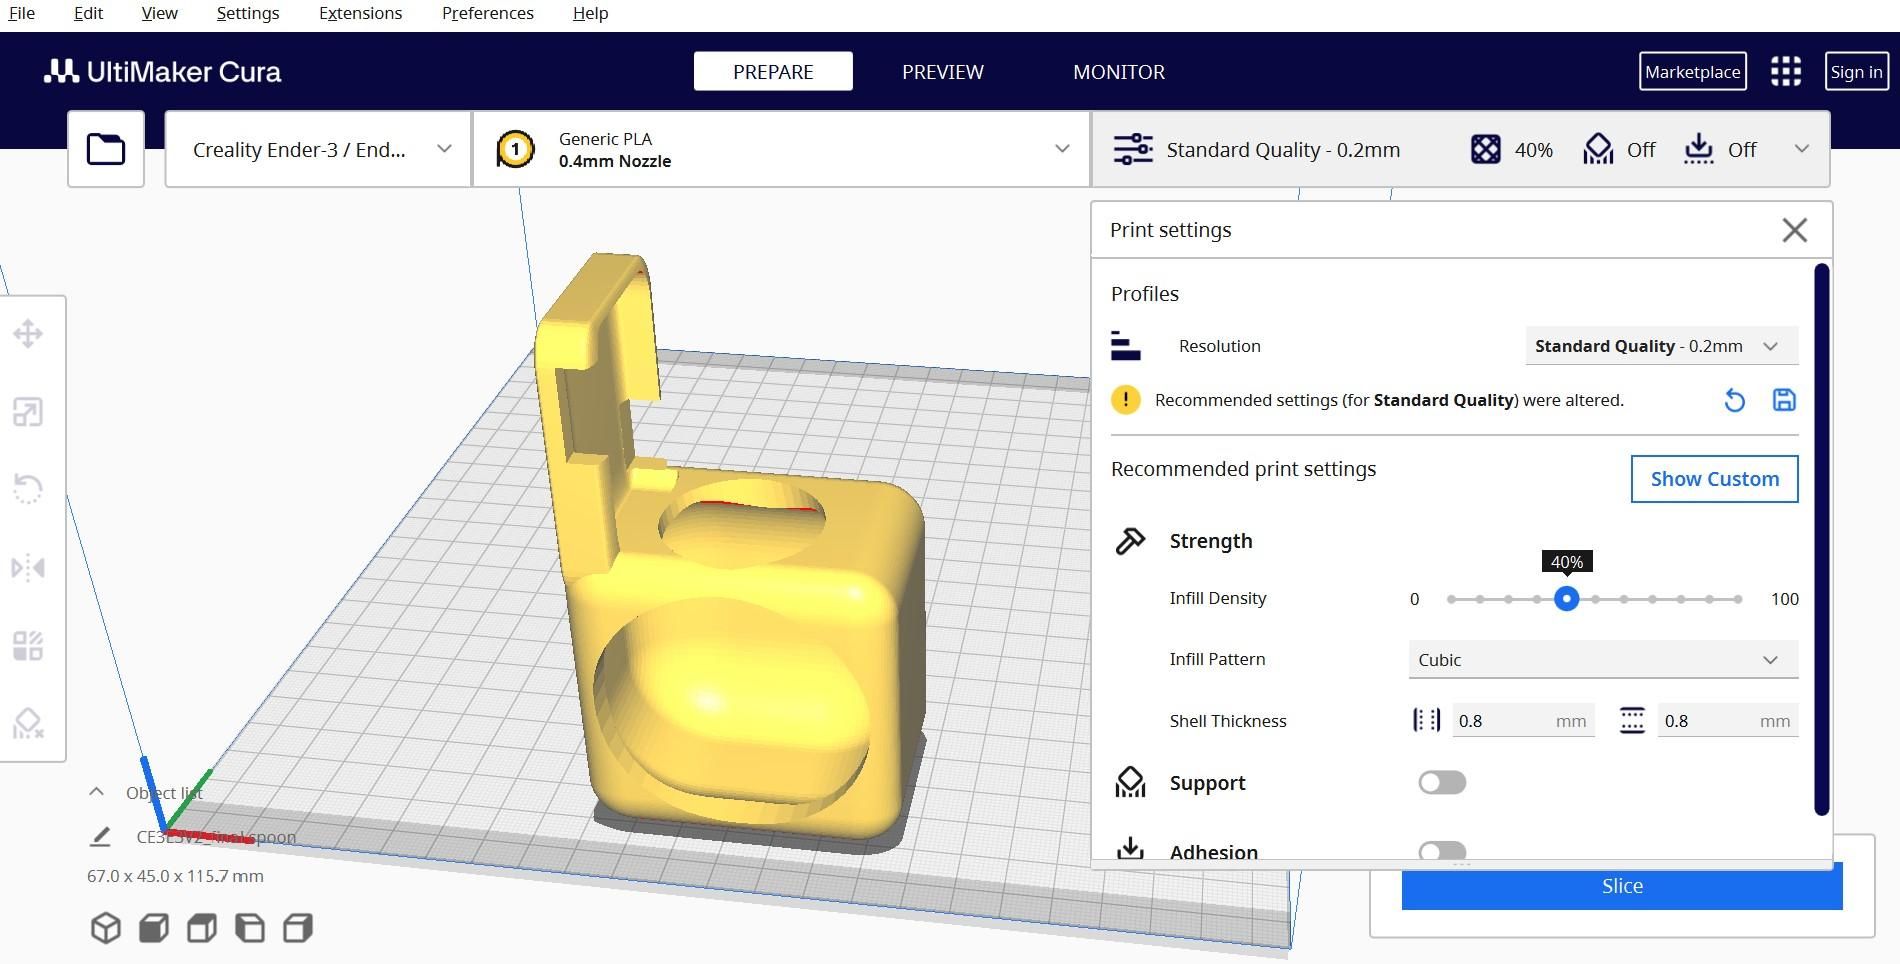
Task: Click the yellow warning exclamation icon
Action: (1126, 400)
